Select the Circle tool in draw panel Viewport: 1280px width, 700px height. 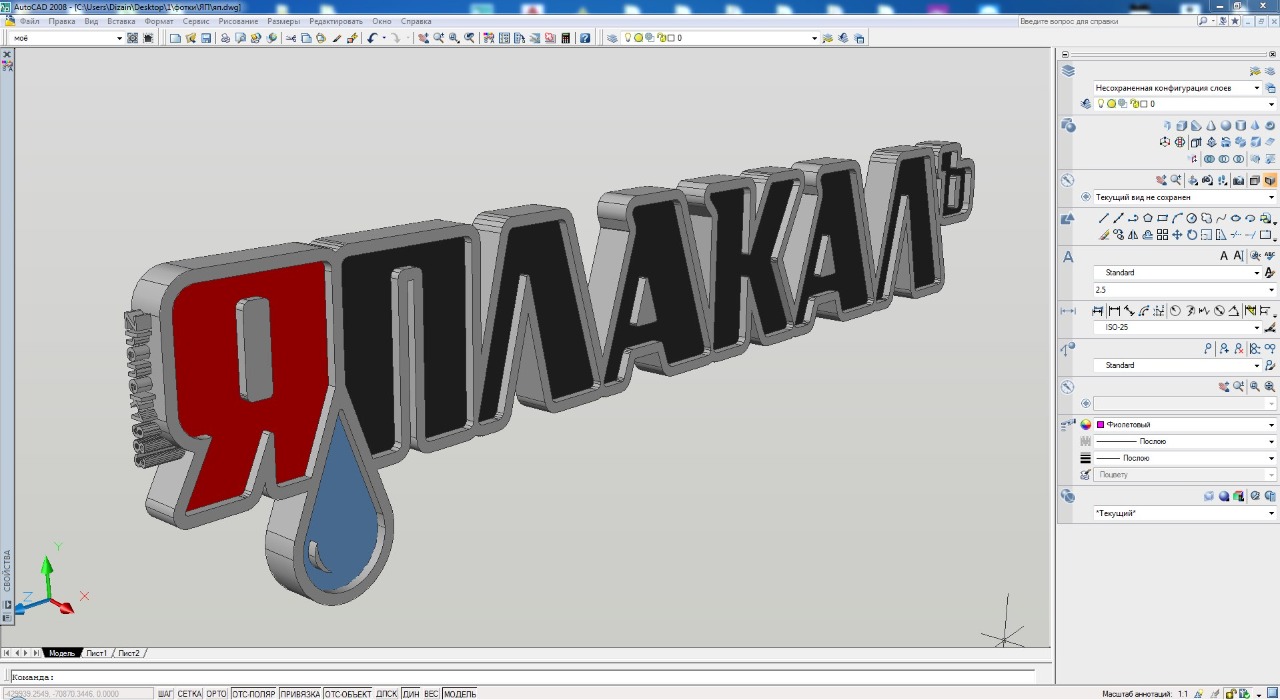click(x=1192, y=218)
